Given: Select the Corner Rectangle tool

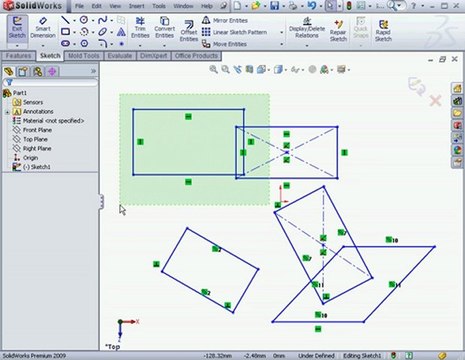Looking at the screenshot, I should point(65,32).
